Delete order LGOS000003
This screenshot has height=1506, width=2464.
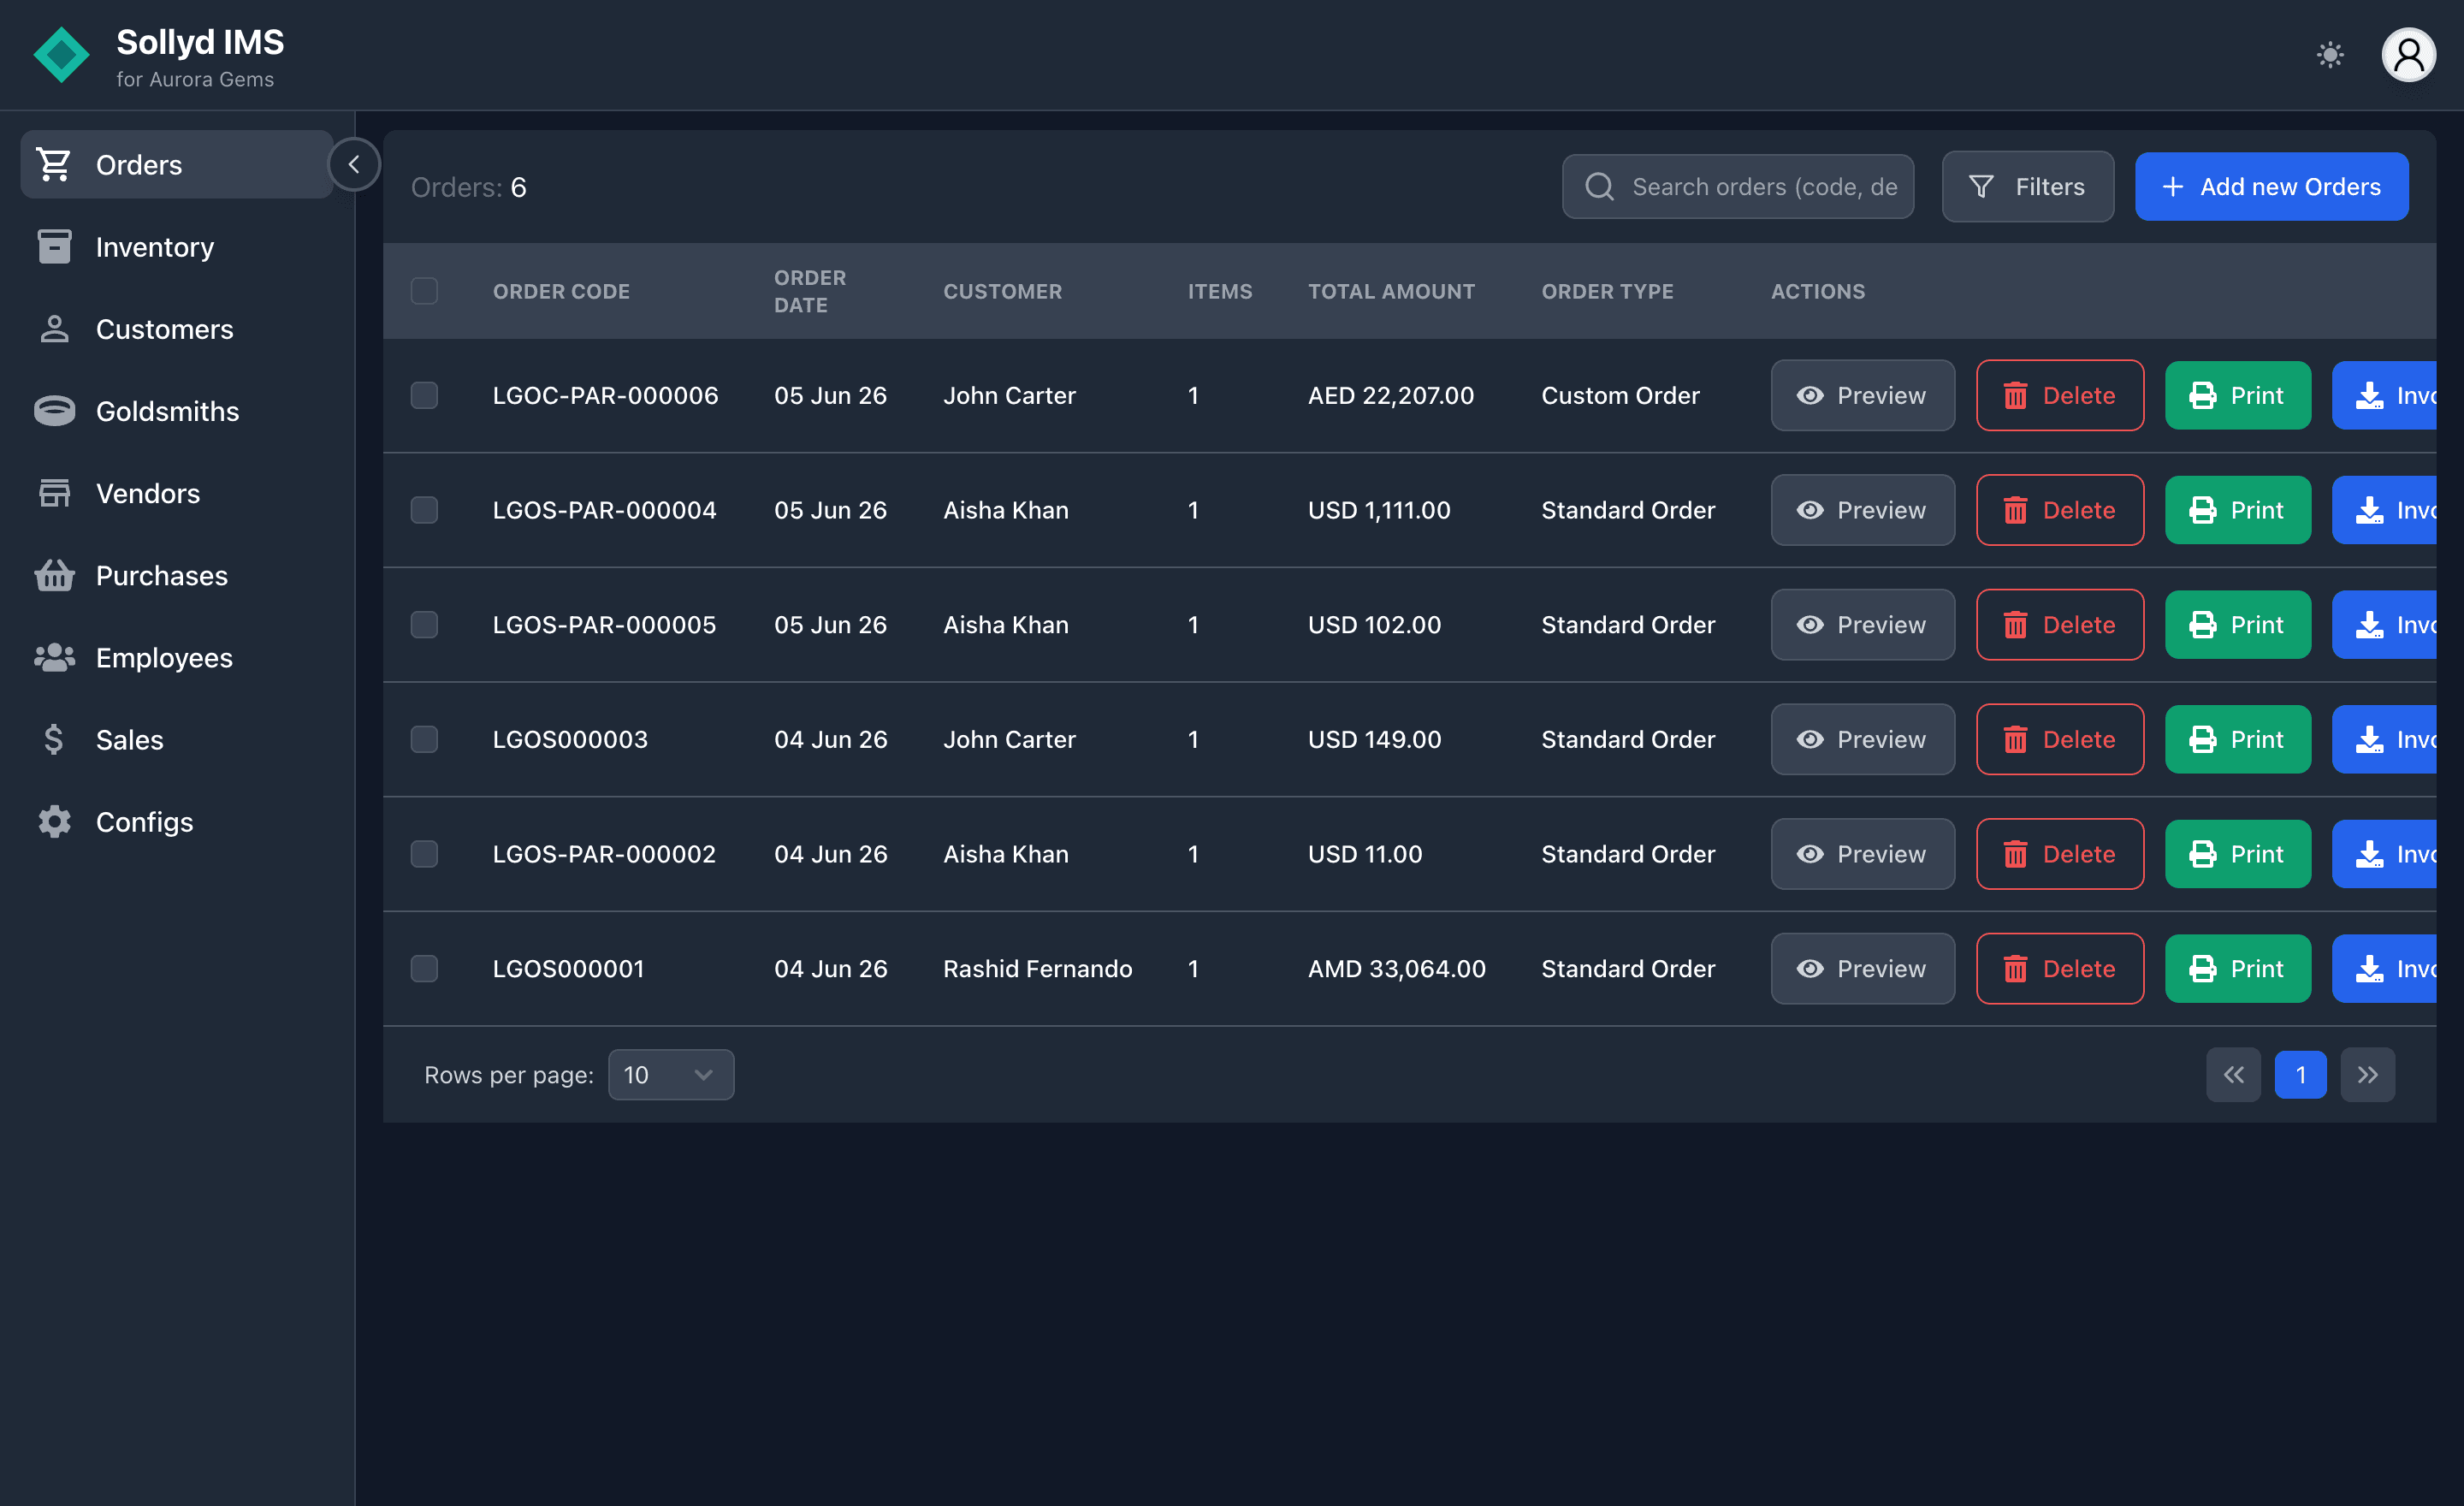(2059, 740)
